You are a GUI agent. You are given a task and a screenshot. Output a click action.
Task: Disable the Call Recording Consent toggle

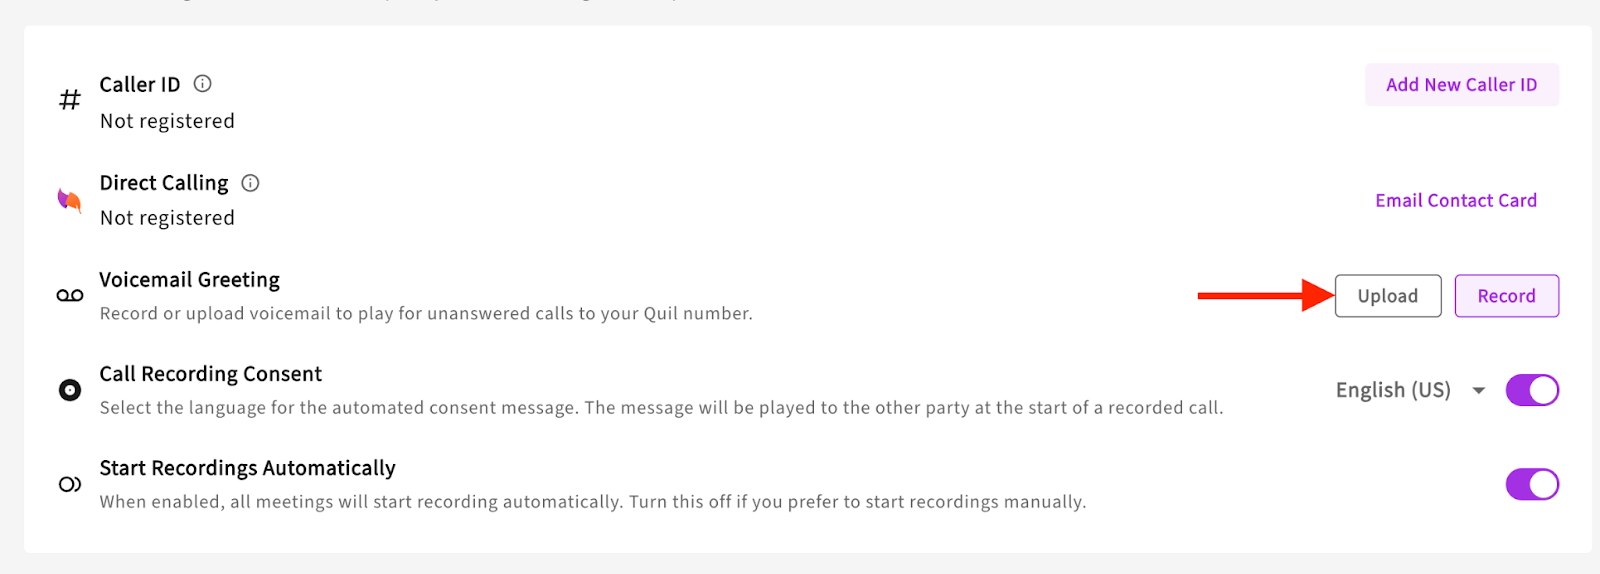point(1532,390)
